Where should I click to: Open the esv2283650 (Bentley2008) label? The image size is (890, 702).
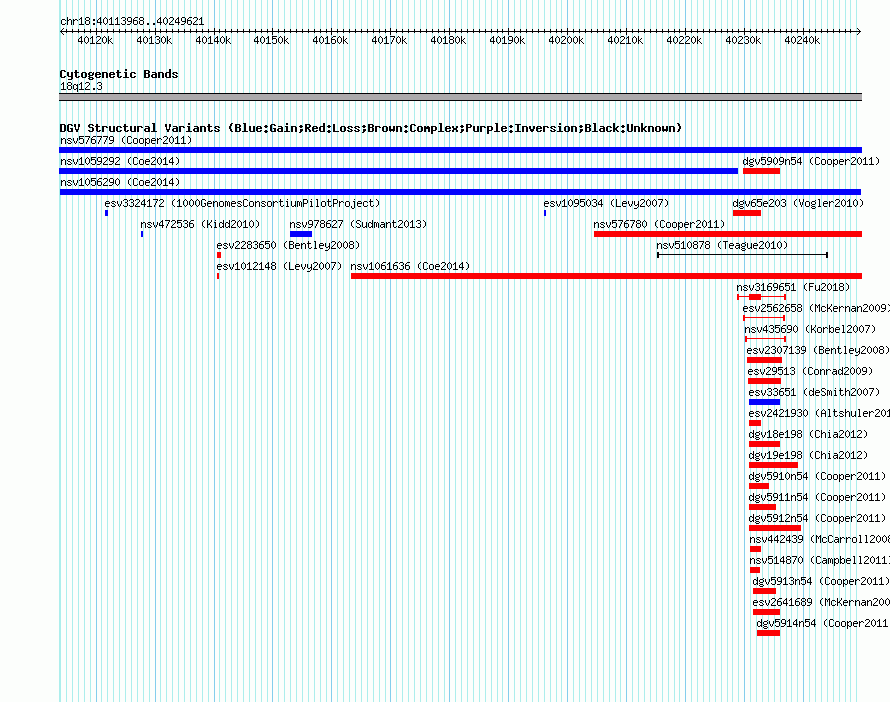coord(288,245)
